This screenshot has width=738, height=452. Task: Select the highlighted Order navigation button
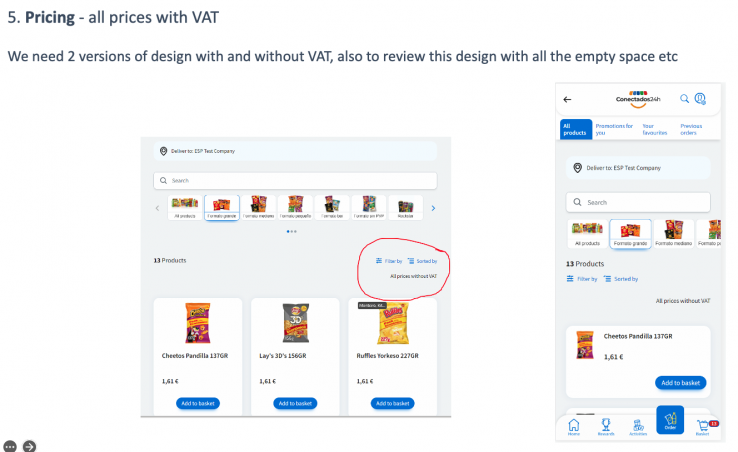[670, 420]
